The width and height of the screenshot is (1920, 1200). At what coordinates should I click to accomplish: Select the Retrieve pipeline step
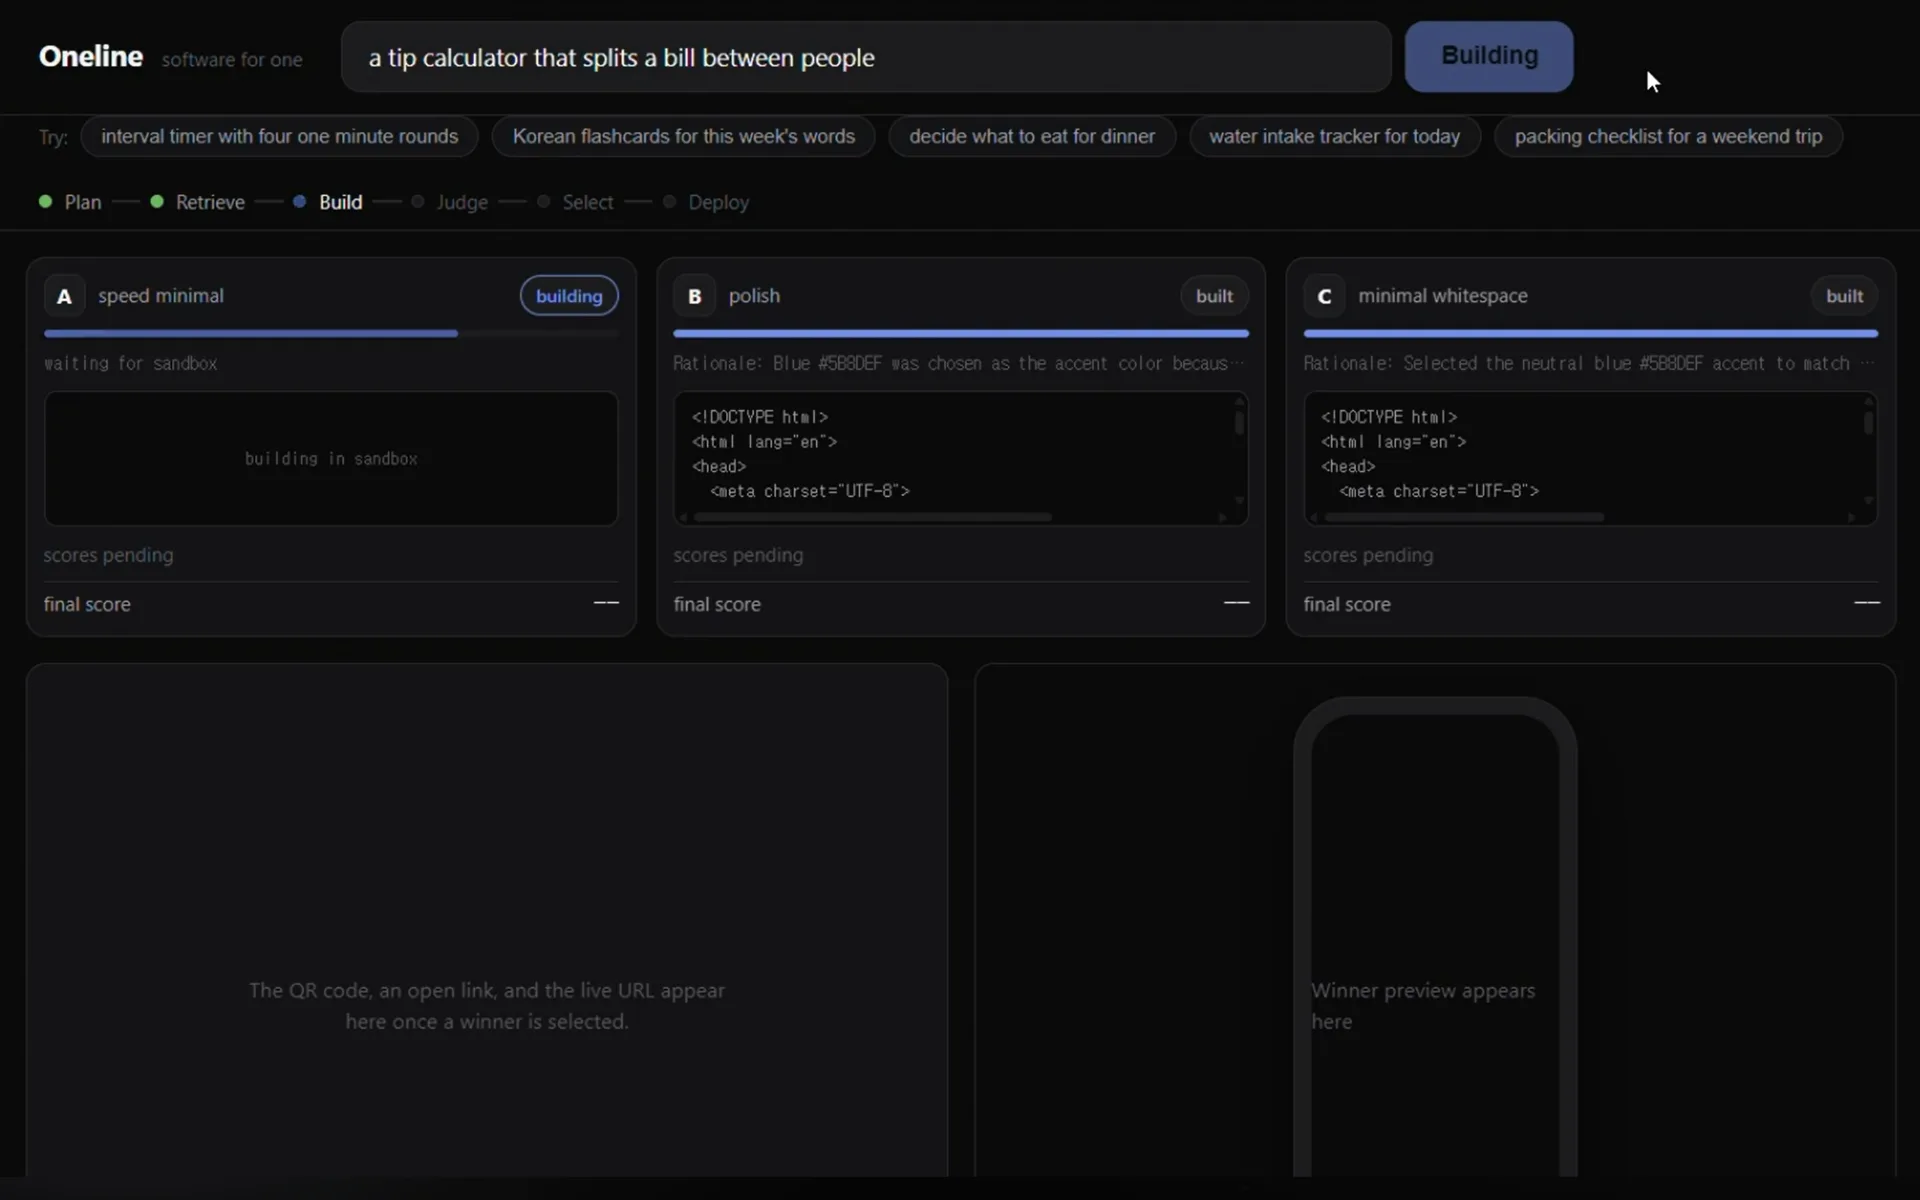coord(198,202)
